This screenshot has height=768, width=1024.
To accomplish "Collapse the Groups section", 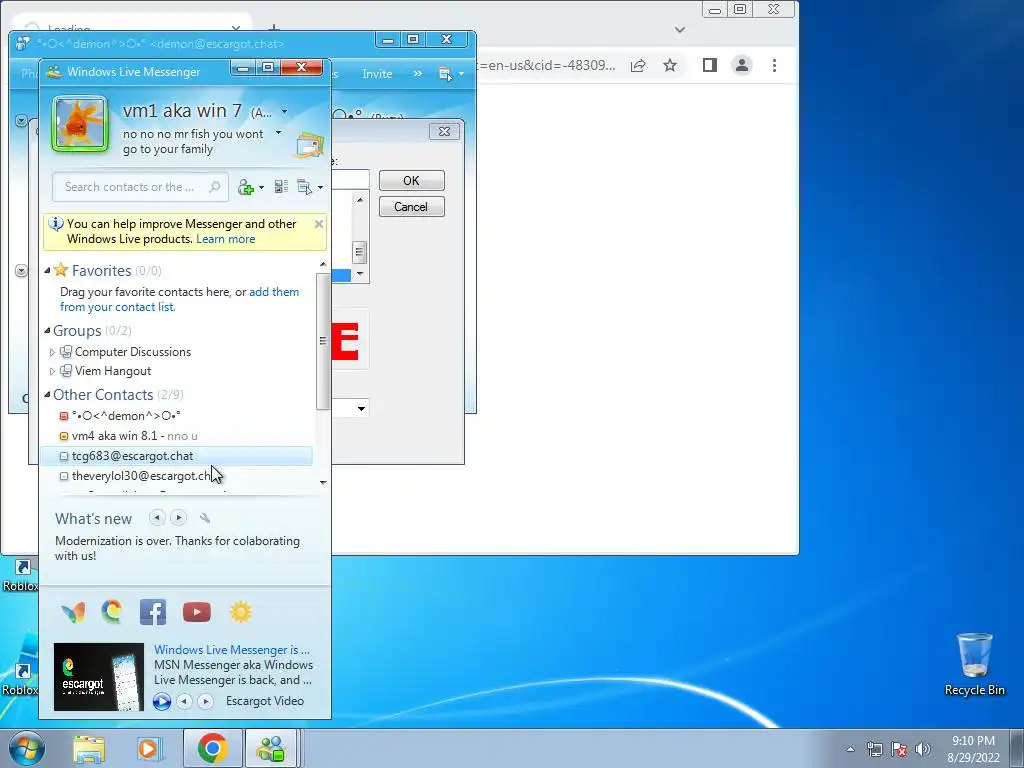I will [47, 331].
